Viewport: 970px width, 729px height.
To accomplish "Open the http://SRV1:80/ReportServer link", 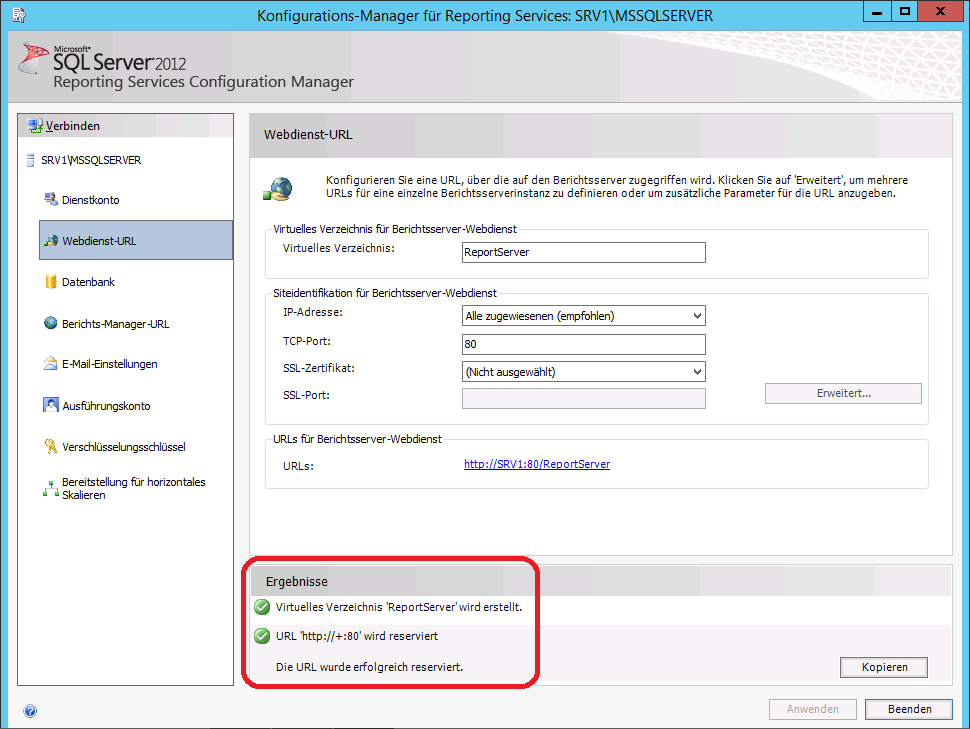I will pyautogui.click(x=537, y=464).
